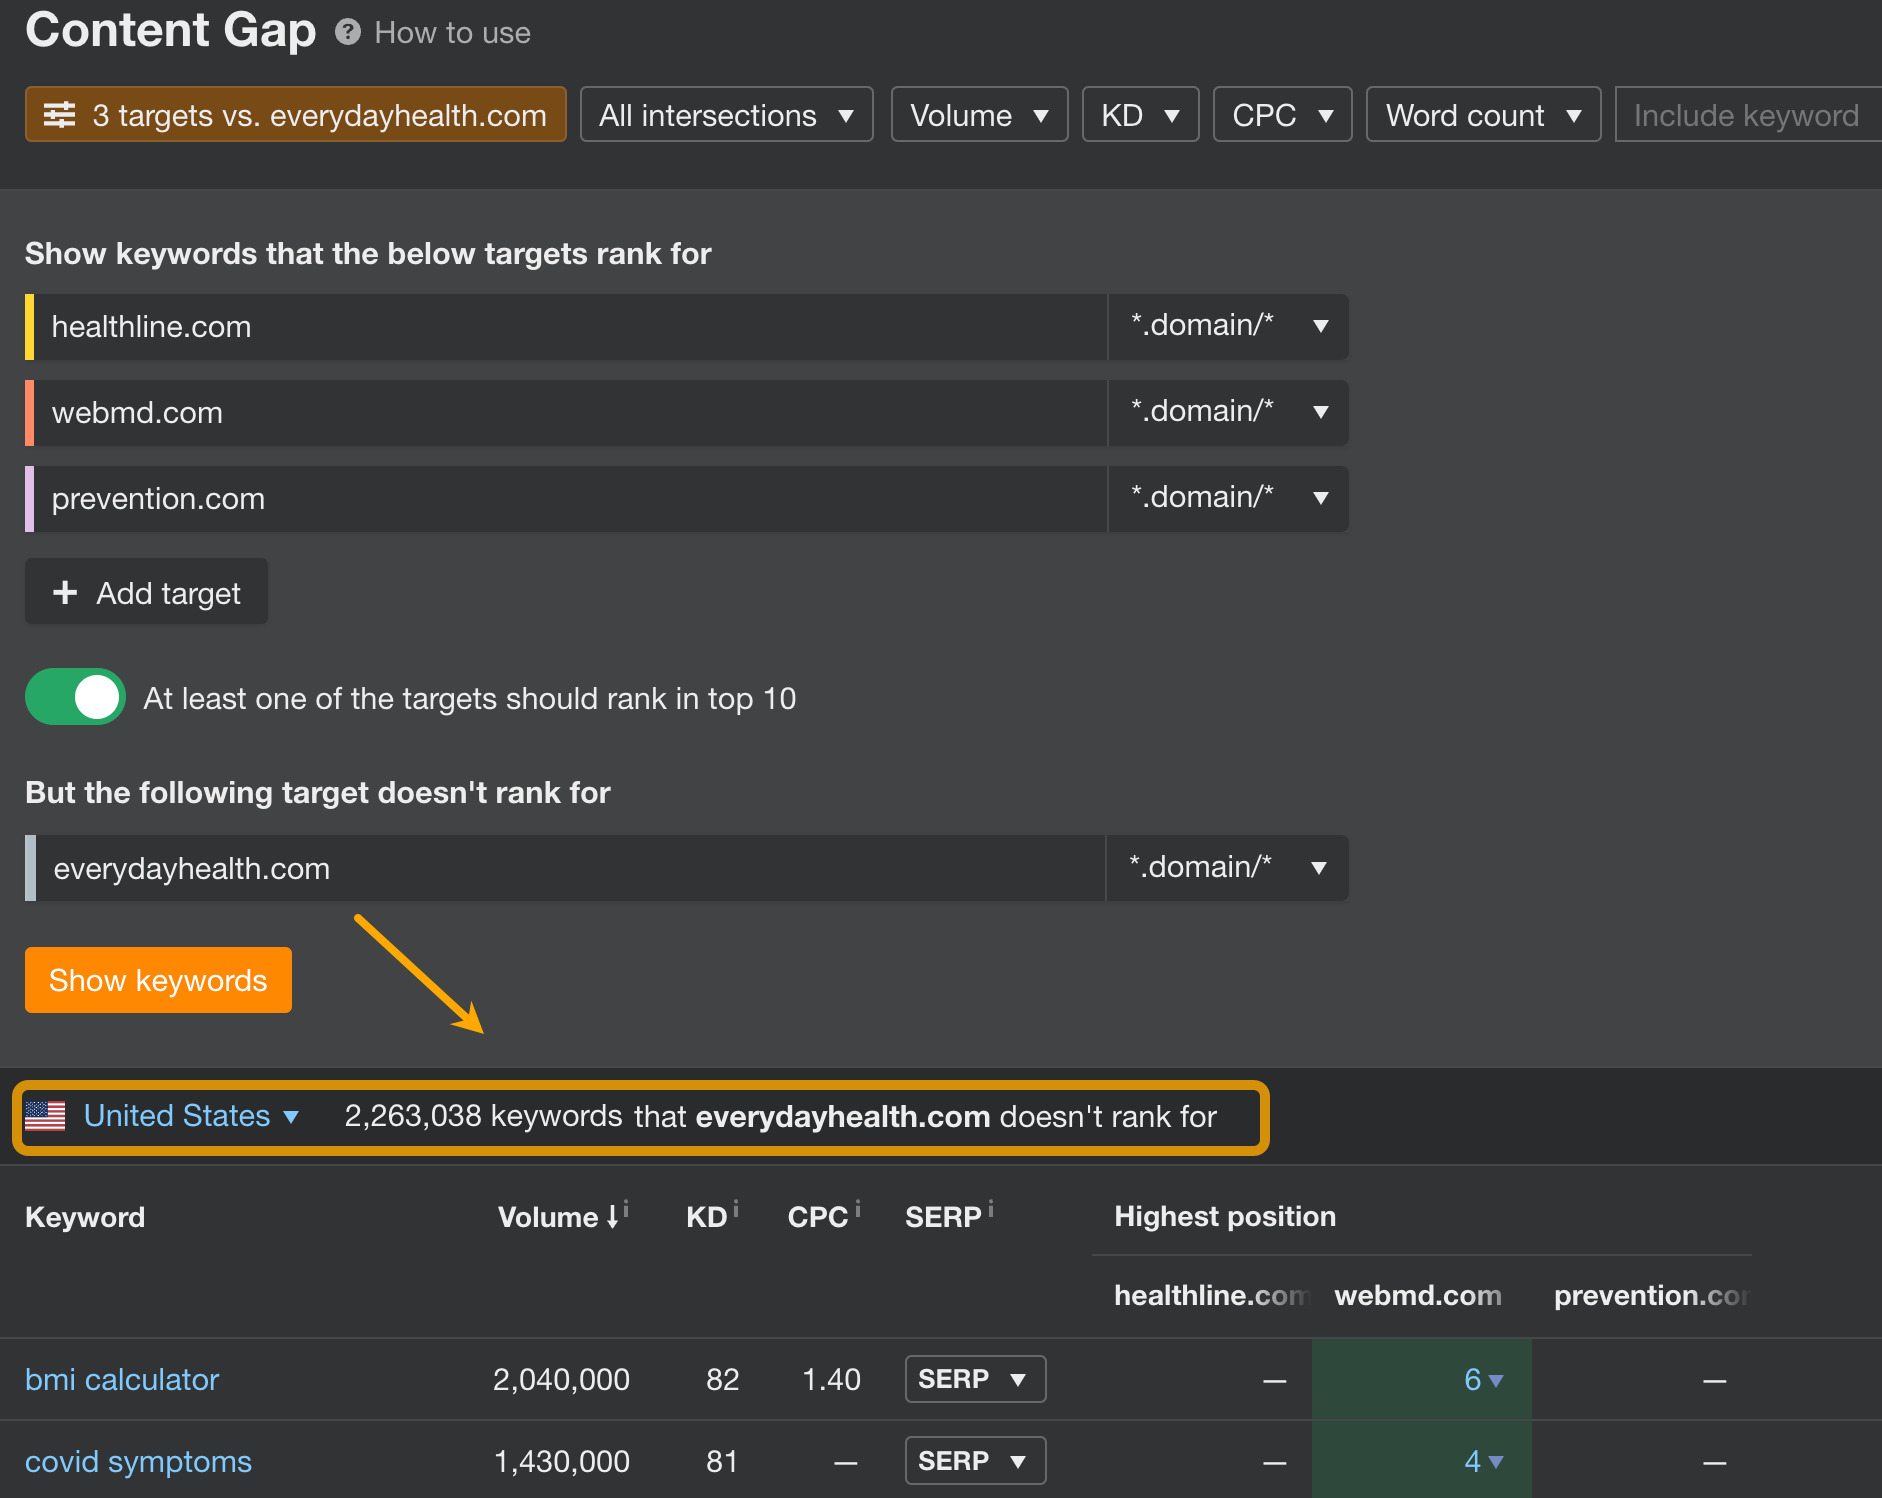1882x1498 pixels.
Task: Click the United States flag icon
Action: tap(47, 1116)
